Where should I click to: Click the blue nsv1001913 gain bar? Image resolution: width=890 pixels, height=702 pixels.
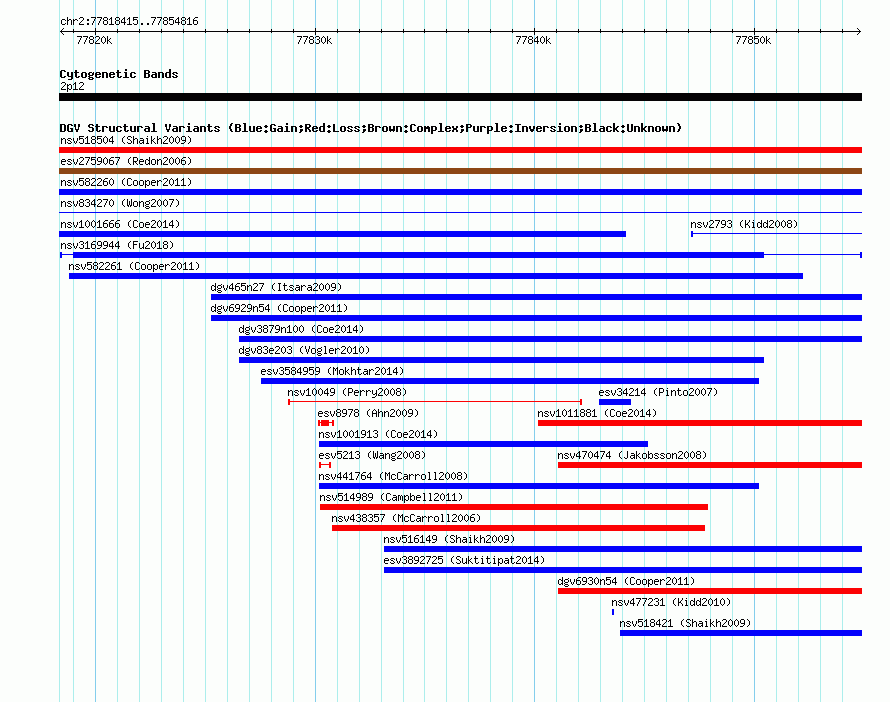pyautogui.click(x=483, y=444)
